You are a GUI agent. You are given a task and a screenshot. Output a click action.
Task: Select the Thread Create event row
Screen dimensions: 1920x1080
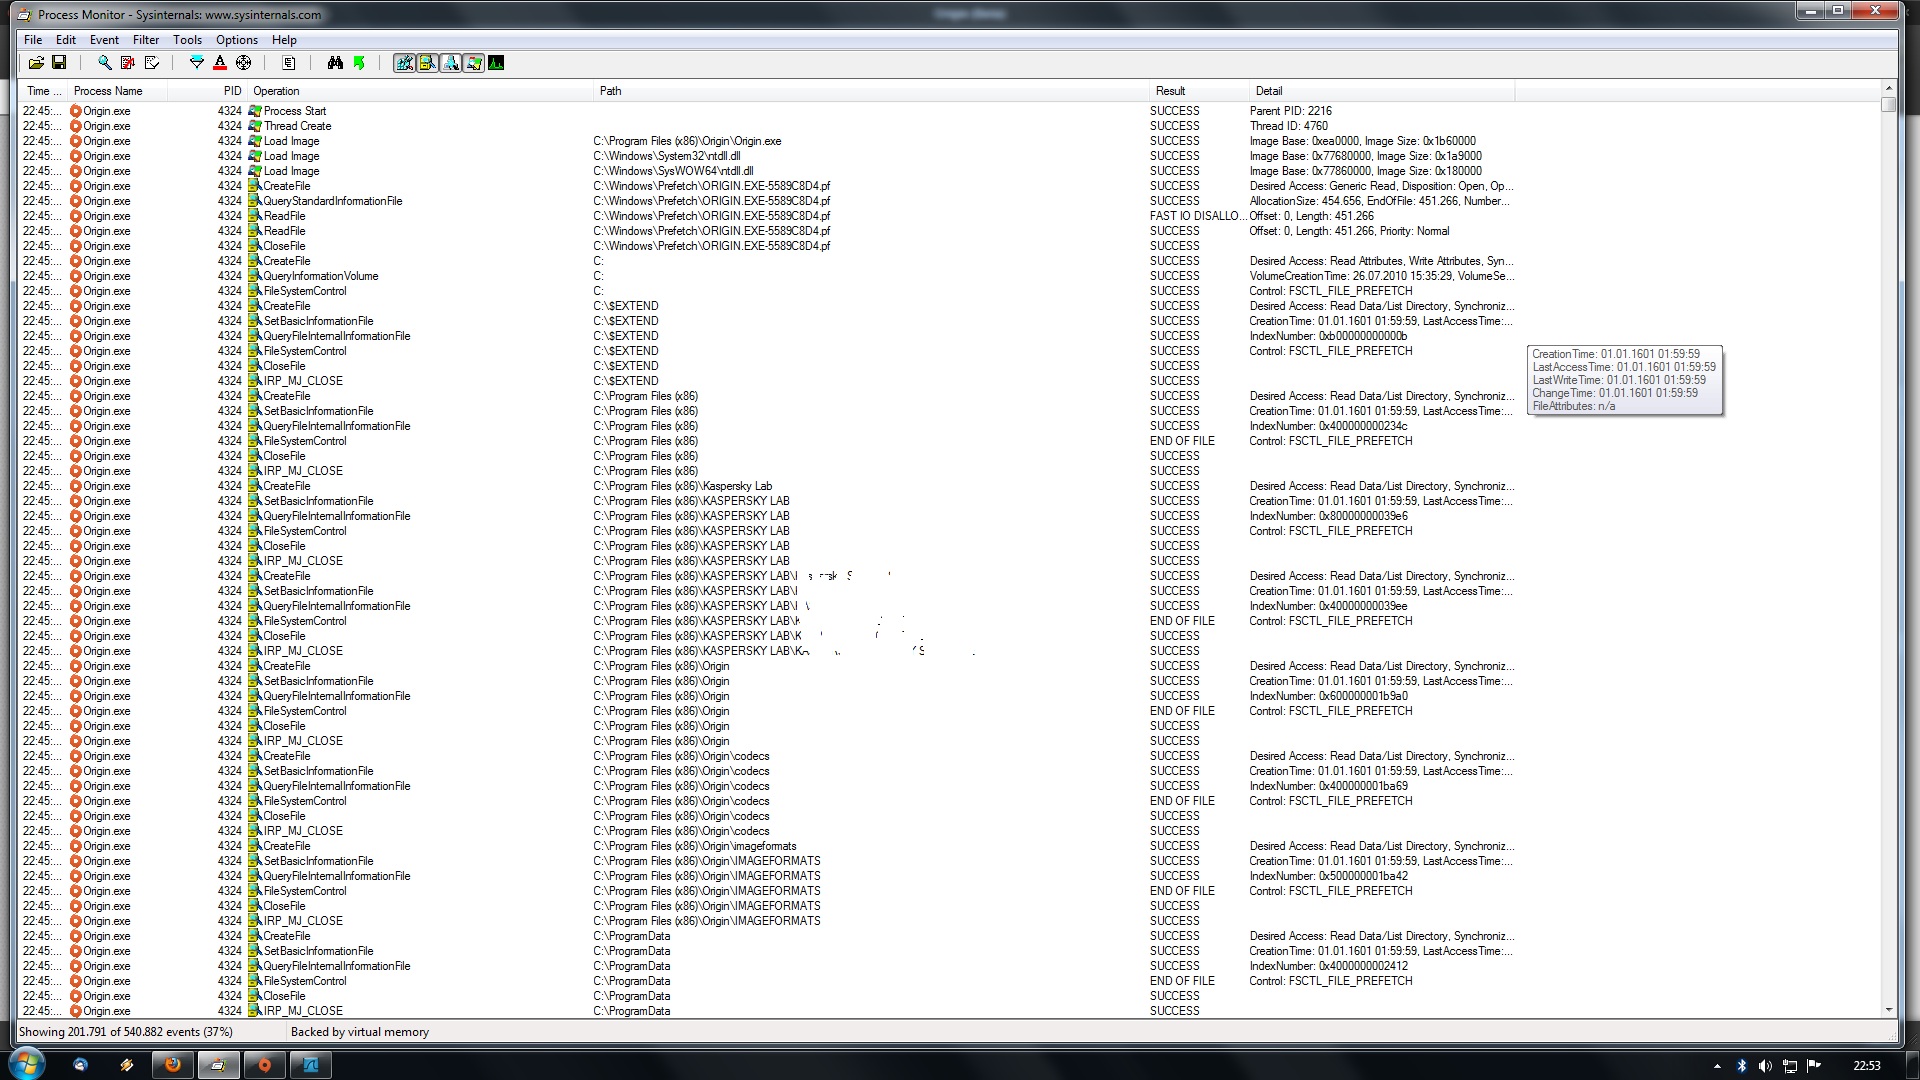pos(767,126)
